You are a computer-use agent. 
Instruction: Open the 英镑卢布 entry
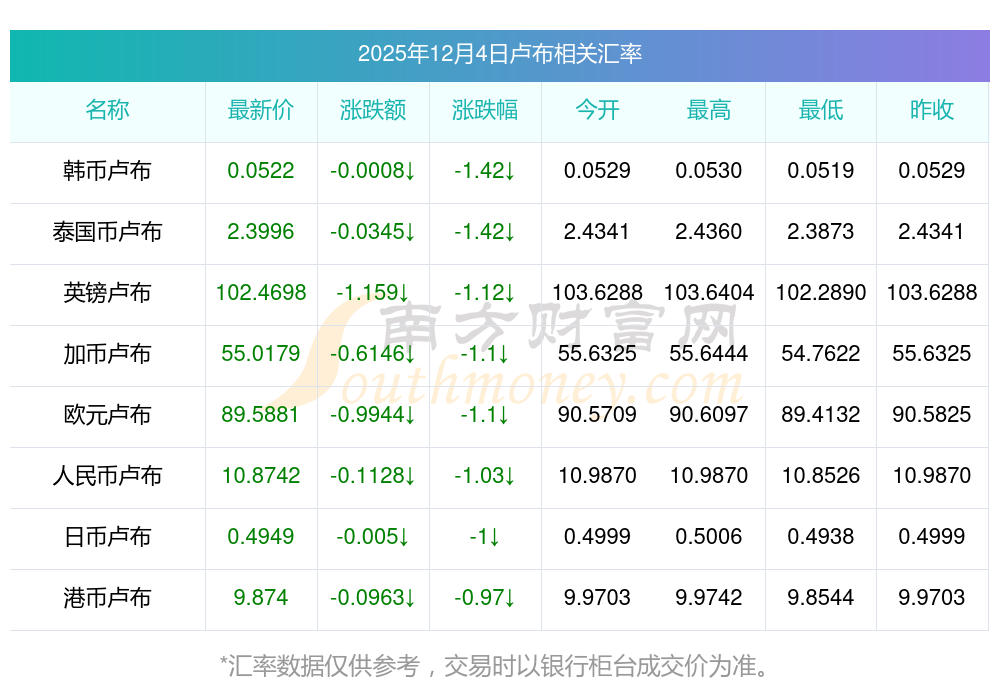pyautogui.click(x=107, y=293)
